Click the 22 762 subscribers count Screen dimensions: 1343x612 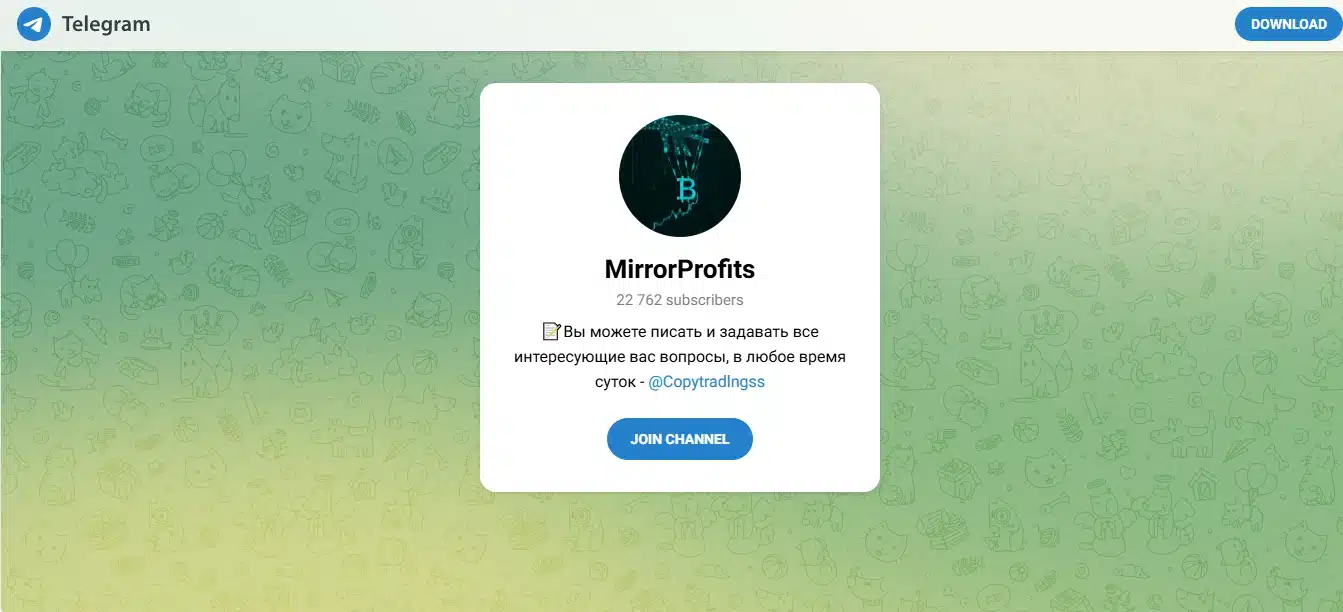[x=680, y=300]
